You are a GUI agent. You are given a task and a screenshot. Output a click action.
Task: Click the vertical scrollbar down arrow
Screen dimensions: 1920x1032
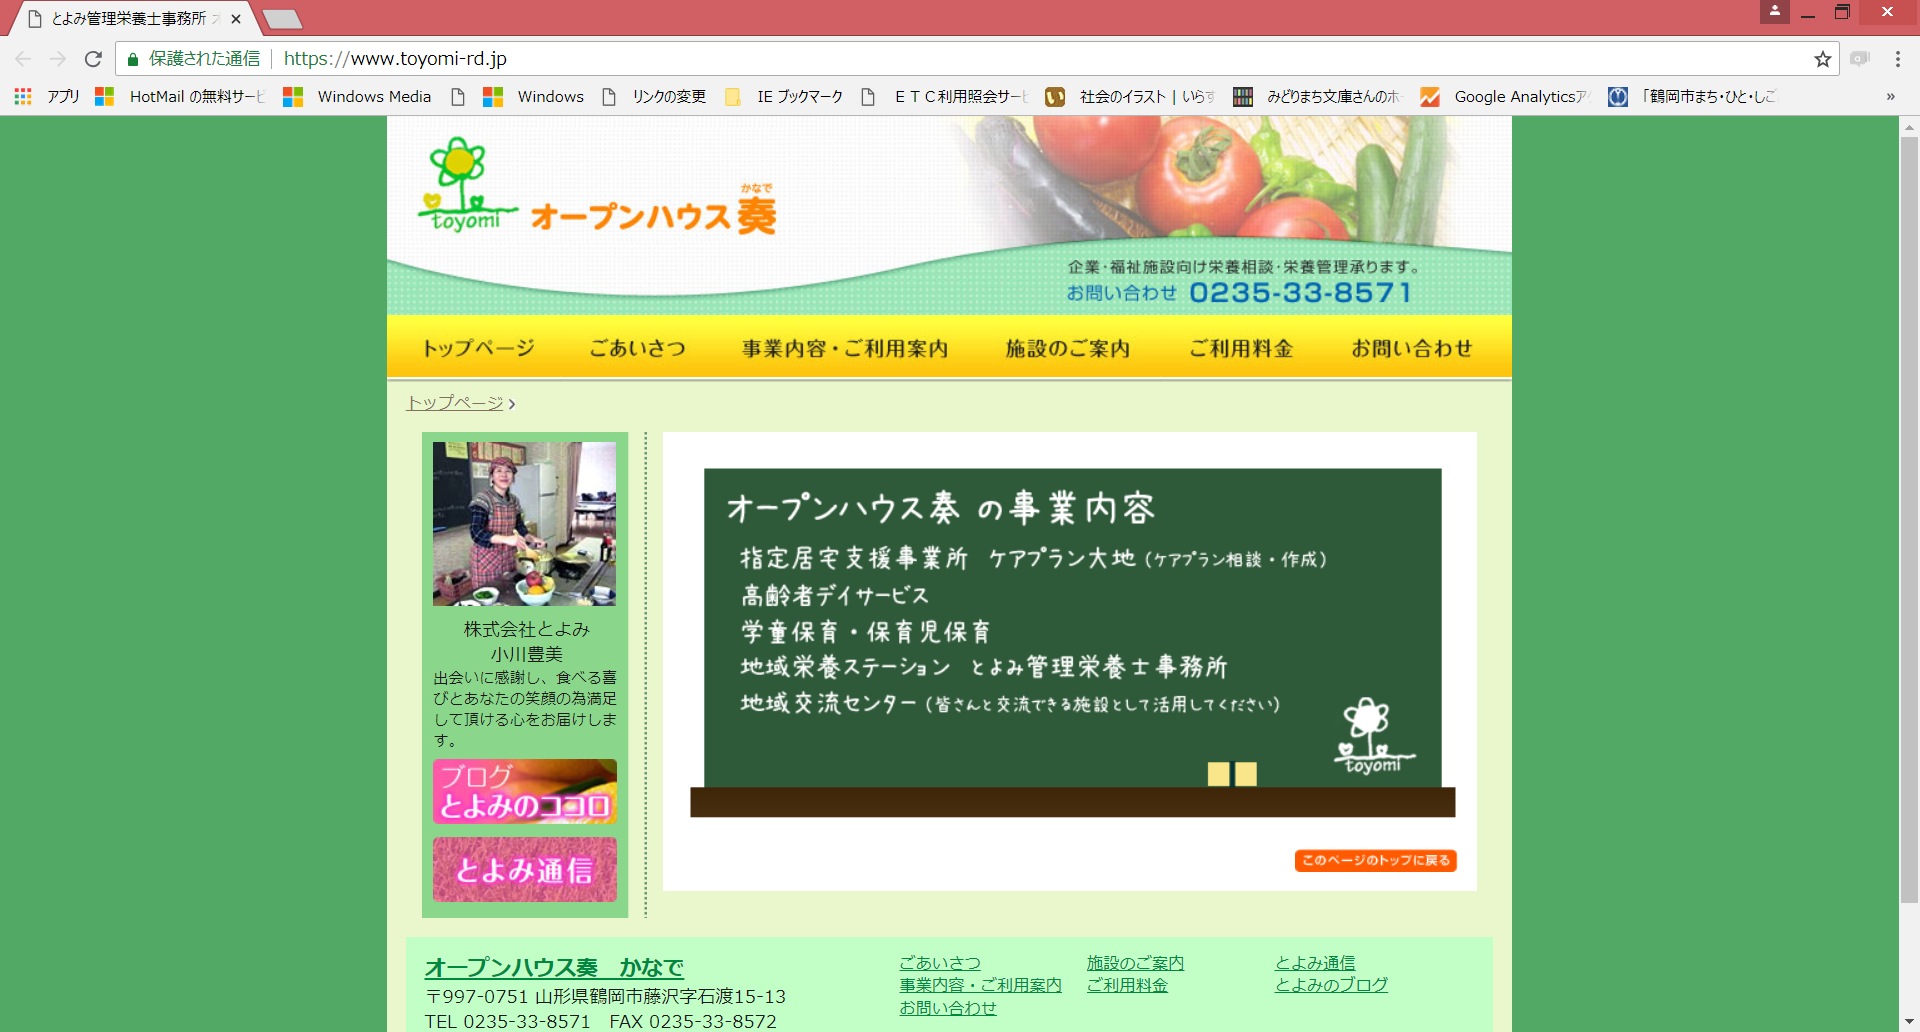pyautogui.click(x=1909, y=1021)
